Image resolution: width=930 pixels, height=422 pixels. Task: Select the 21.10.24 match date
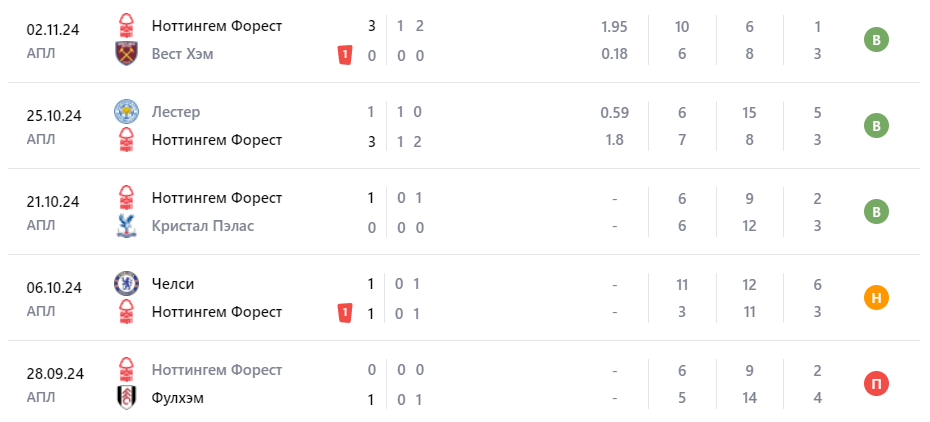54,202
